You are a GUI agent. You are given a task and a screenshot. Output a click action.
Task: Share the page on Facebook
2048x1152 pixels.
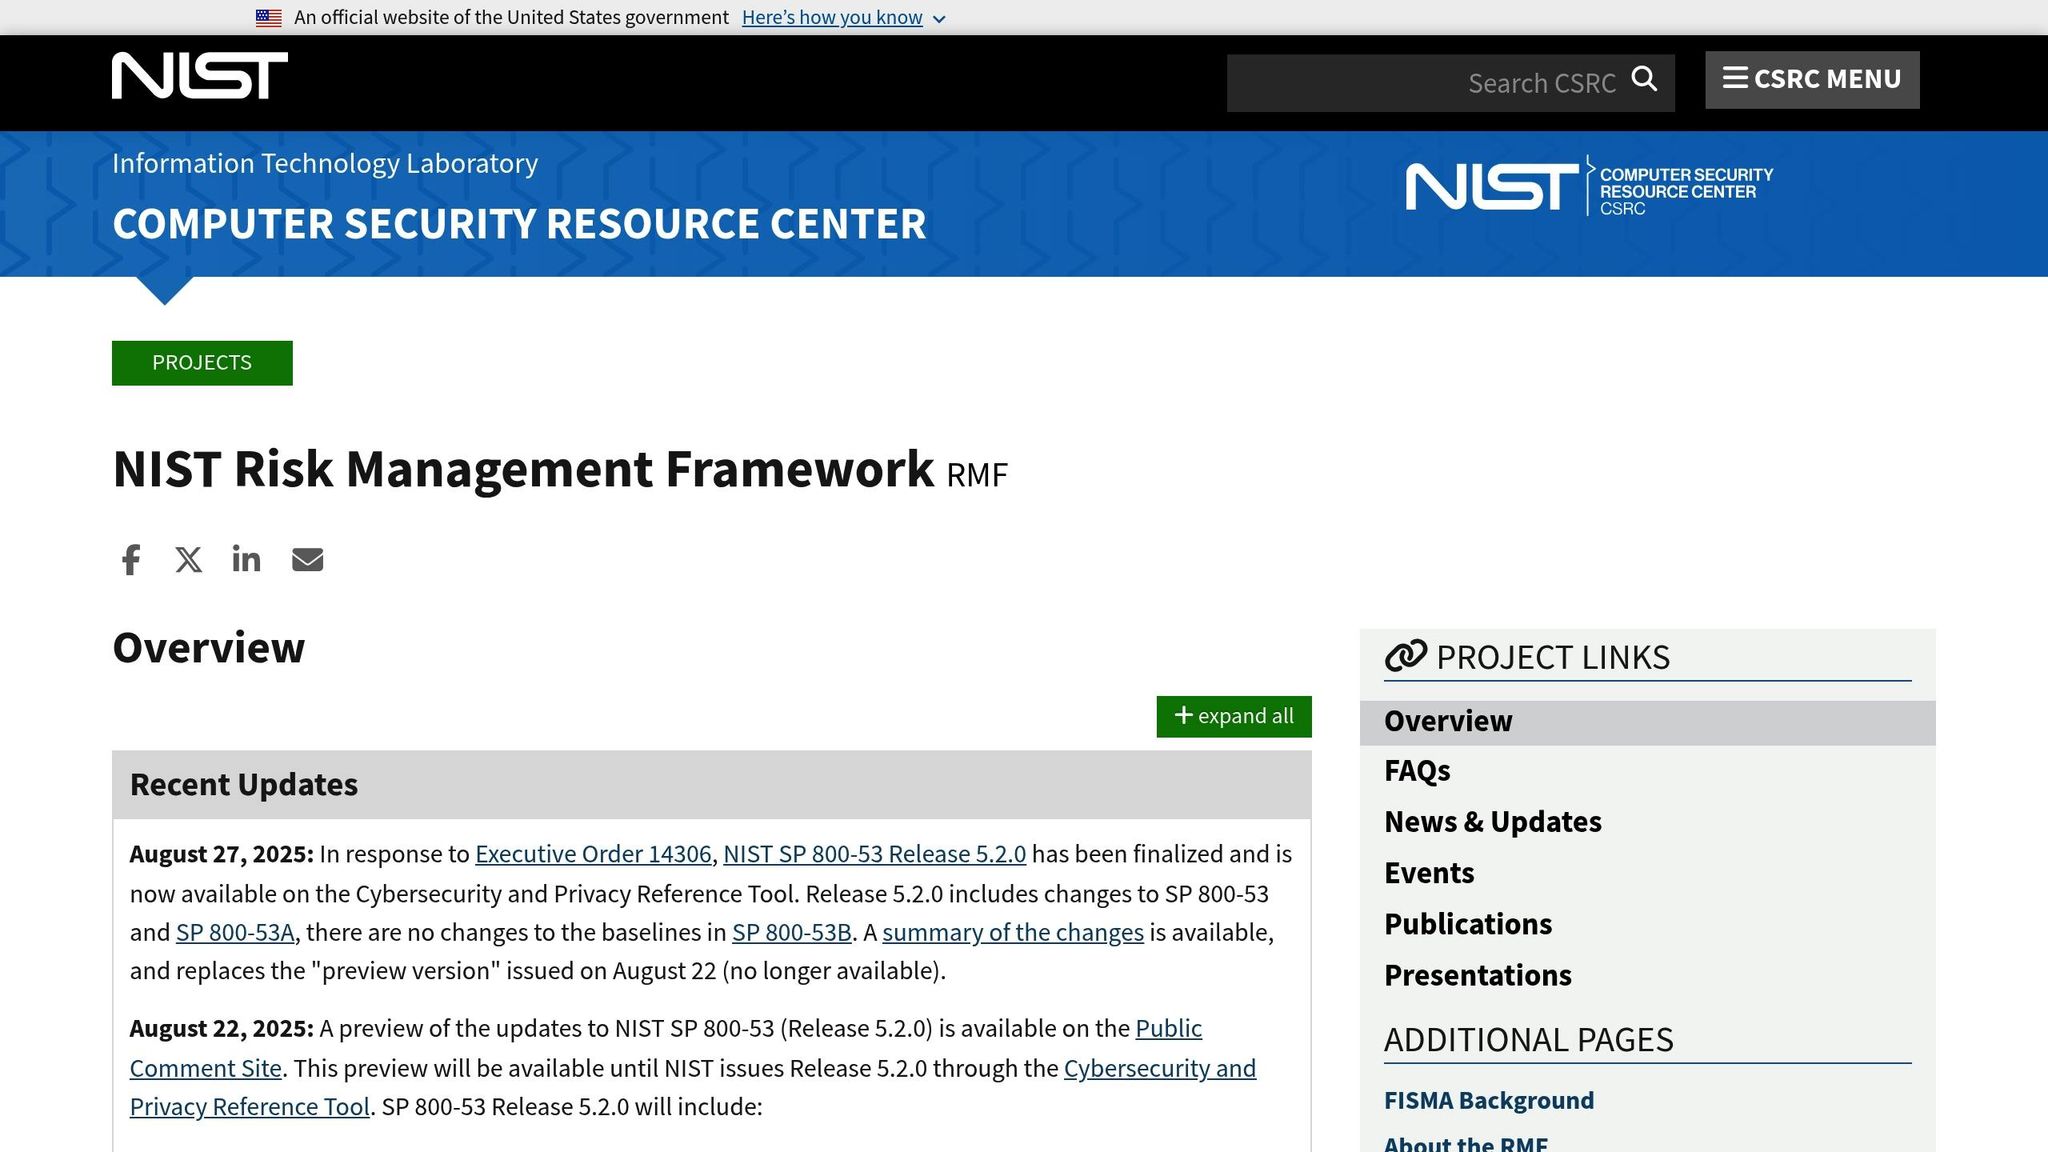[x=130, y=559]
